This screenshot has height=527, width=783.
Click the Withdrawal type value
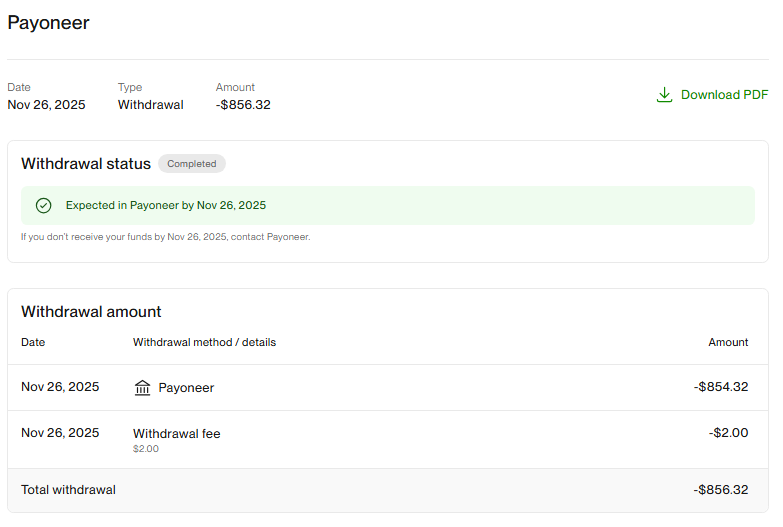click(x=150, y=104)
